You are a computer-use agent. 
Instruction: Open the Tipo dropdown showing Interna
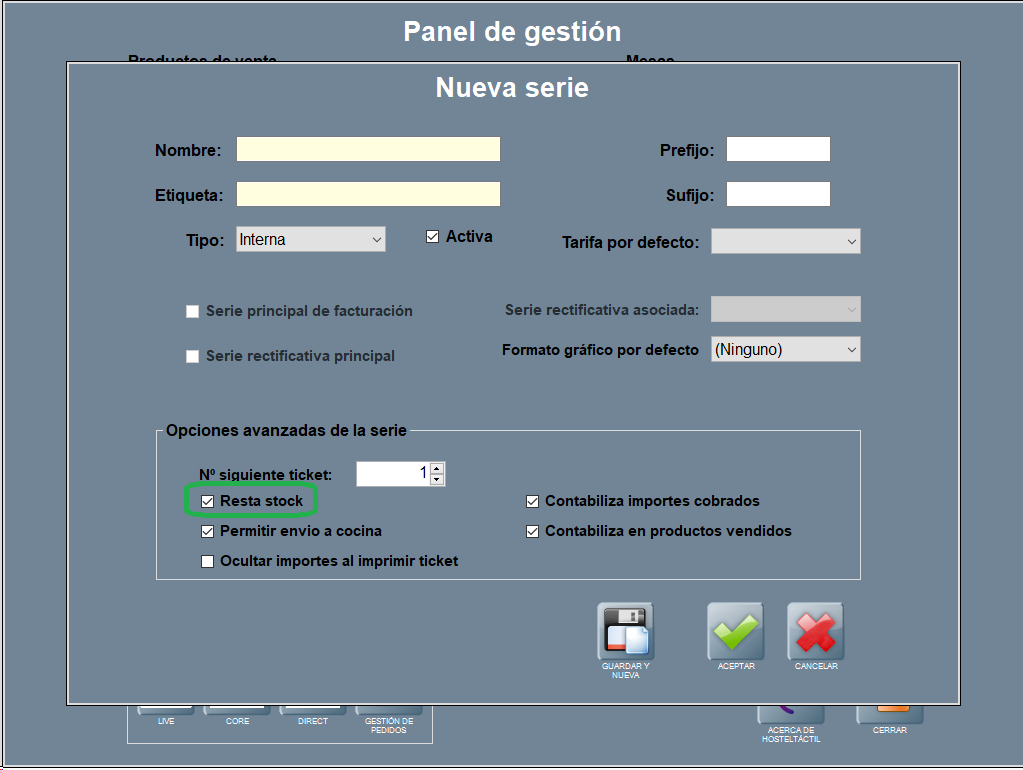pyautogui.click(x=310, y=240)
